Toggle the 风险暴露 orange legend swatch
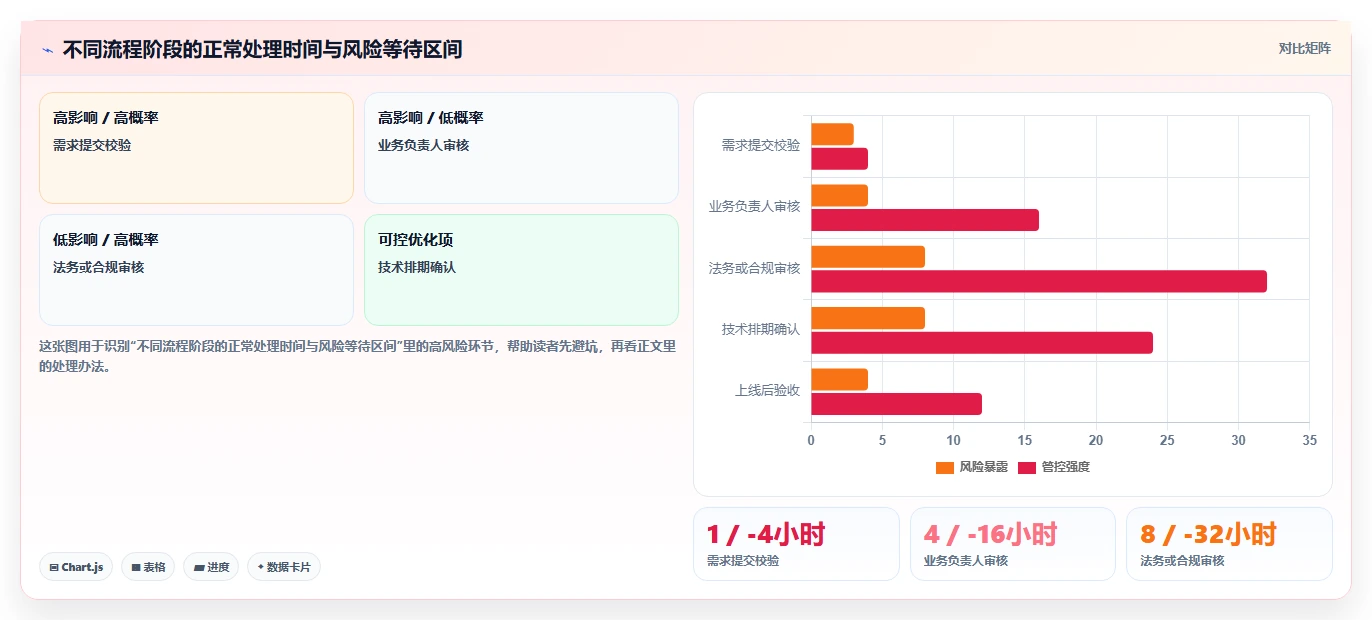The width and height of the screenshot is (1372, 620). coord(945,467)
